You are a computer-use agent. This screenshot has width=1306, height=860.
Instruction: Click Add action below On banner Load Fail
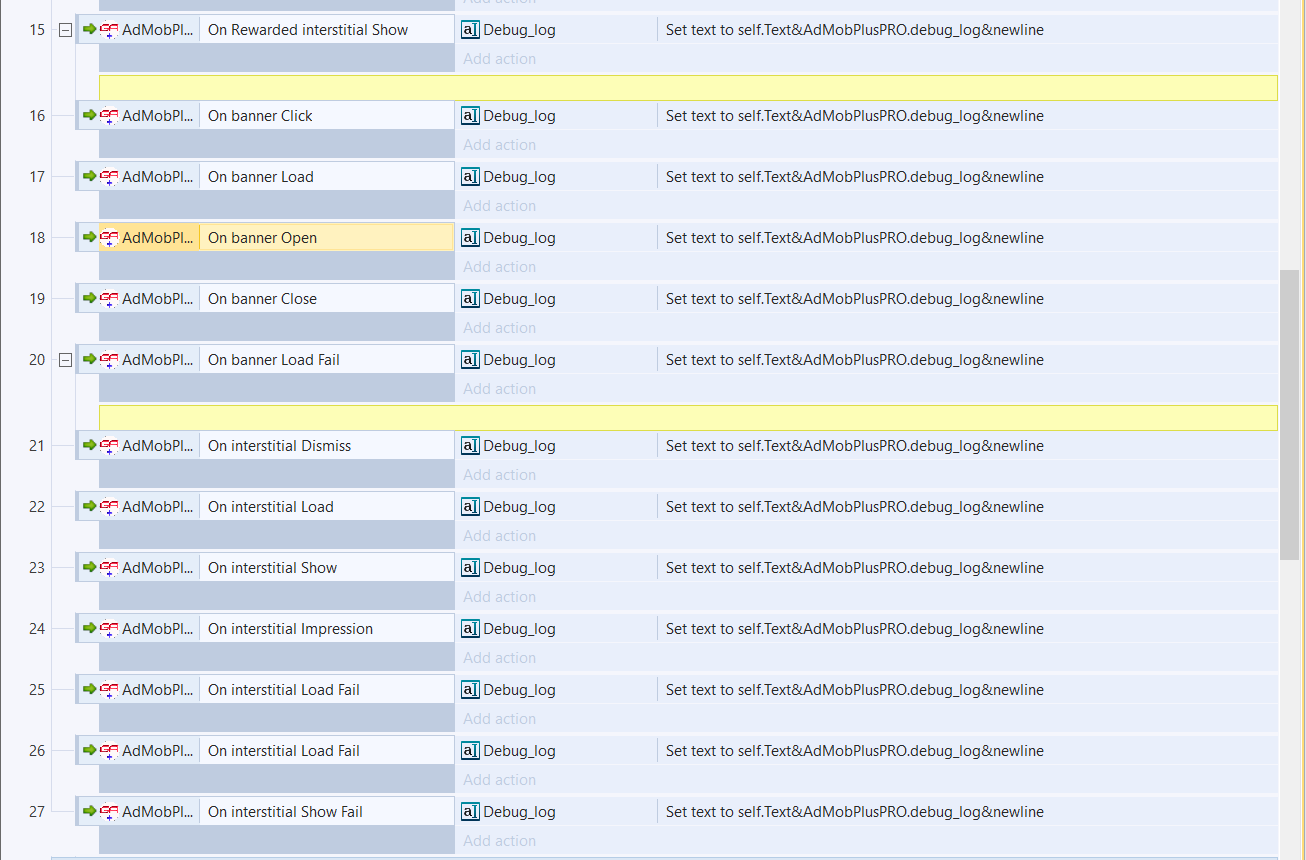click(x=499, y=389)
